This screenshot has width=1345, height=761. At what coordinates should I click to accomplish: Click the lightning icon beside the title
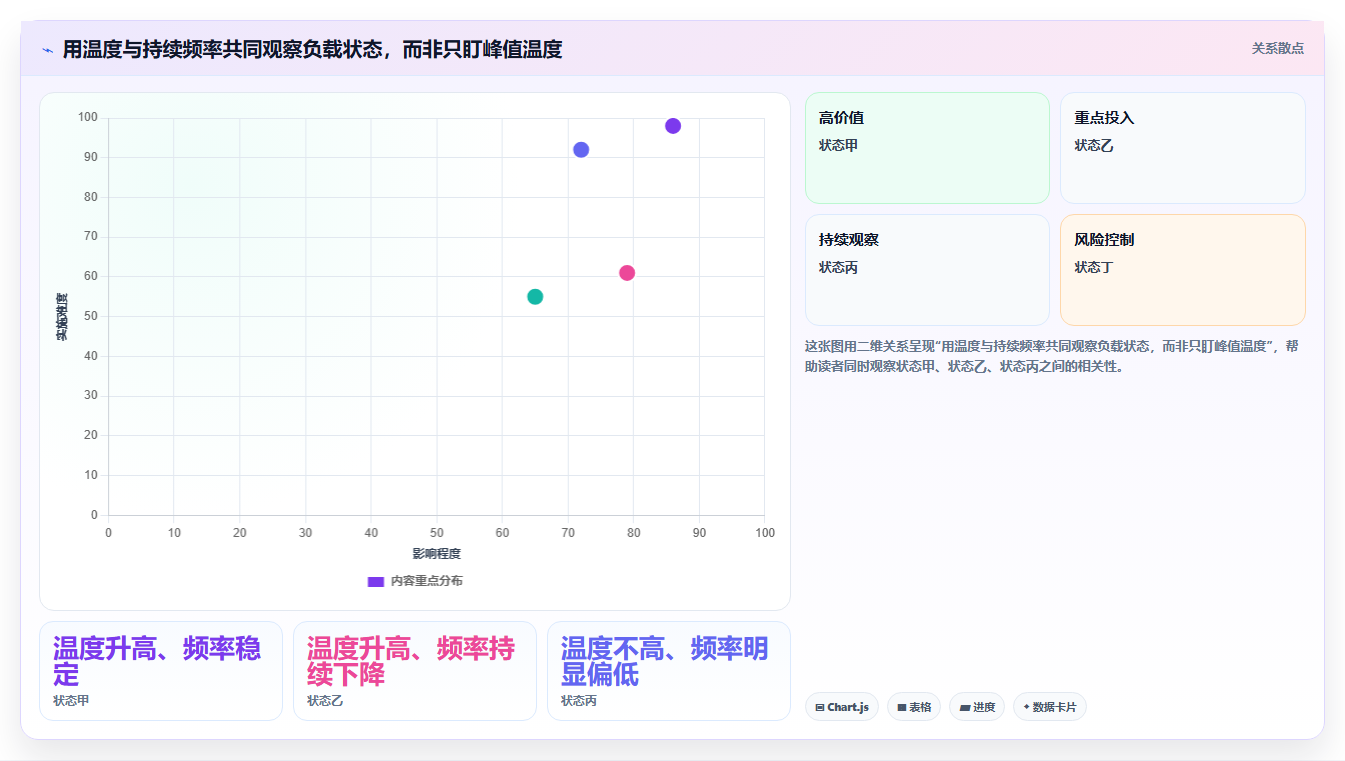tap(47, 50)
